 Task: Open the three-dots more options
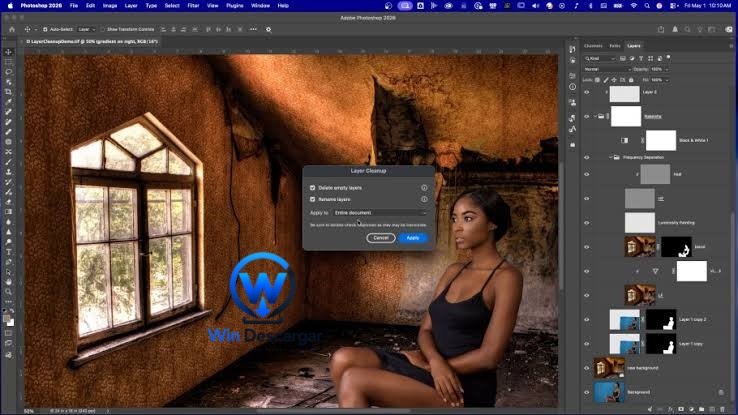pos(253,29)
